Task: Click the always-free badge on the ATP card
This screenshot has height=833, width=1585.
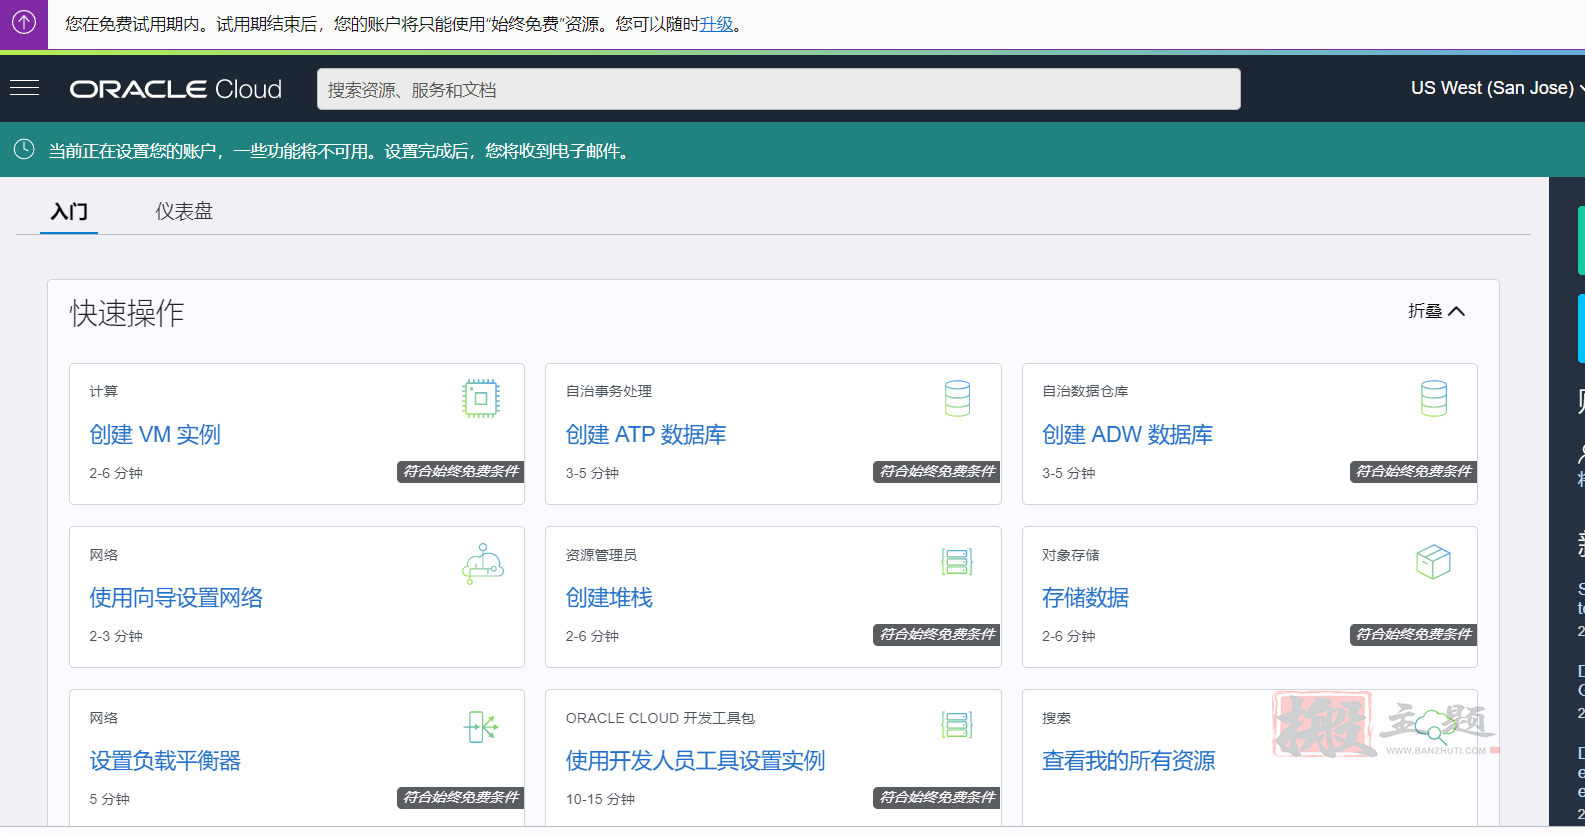Action: pos(937,472)
